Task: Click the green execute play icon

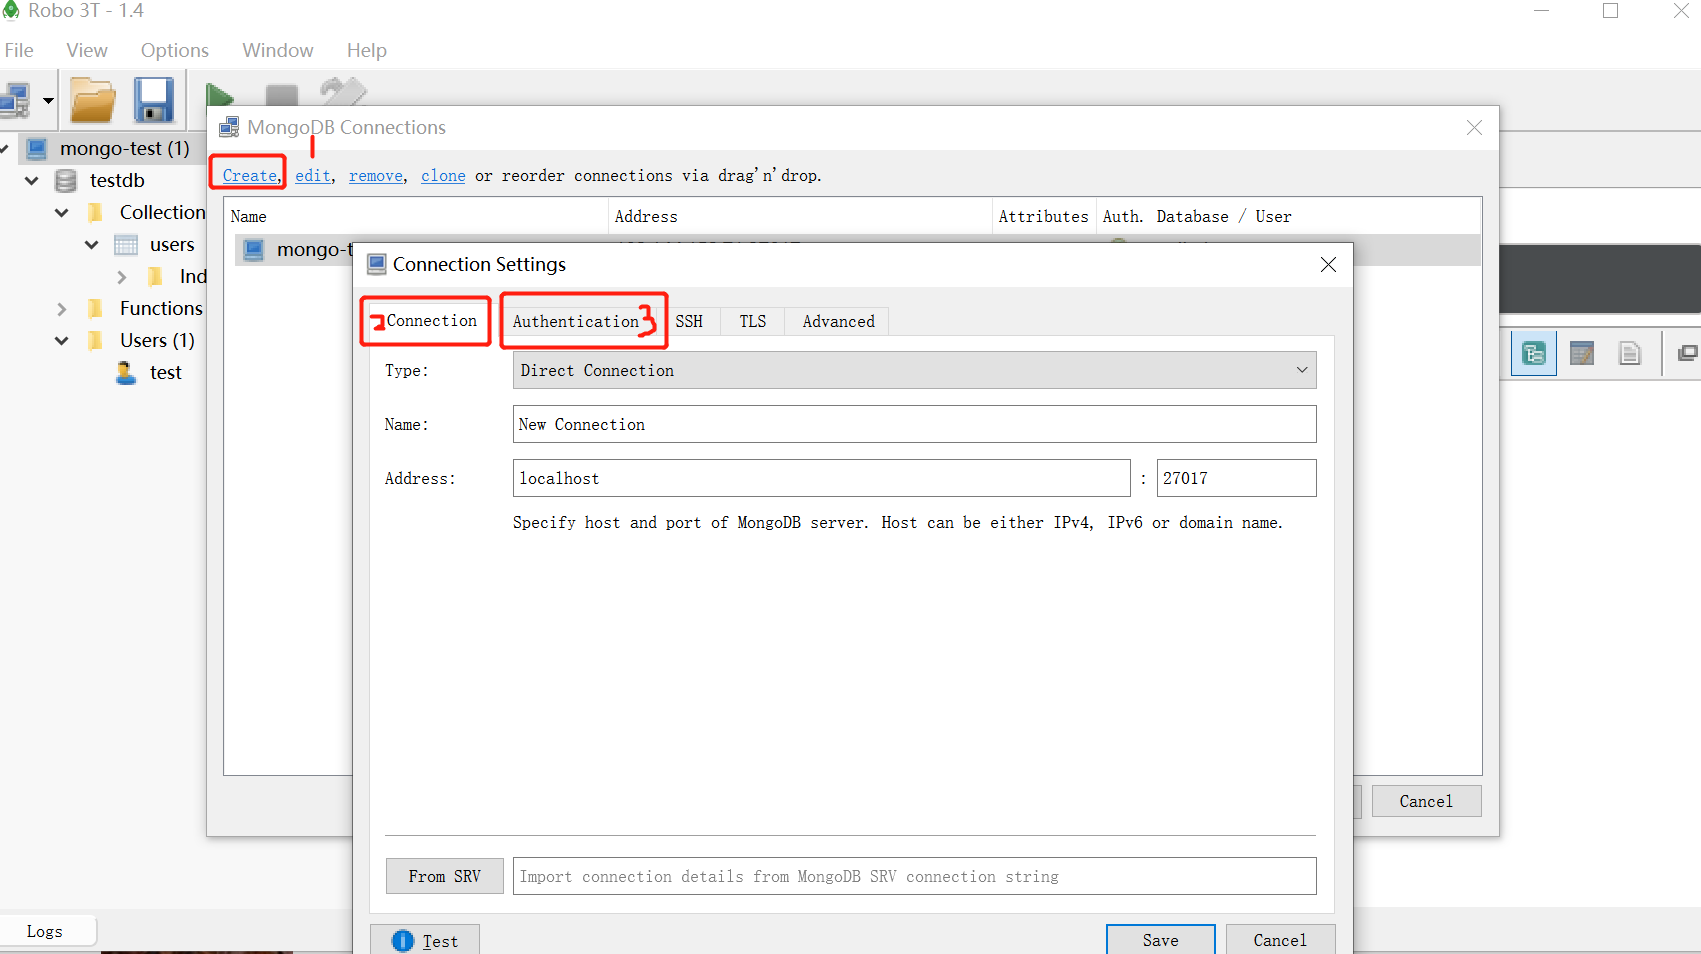Action: point(220,96)
